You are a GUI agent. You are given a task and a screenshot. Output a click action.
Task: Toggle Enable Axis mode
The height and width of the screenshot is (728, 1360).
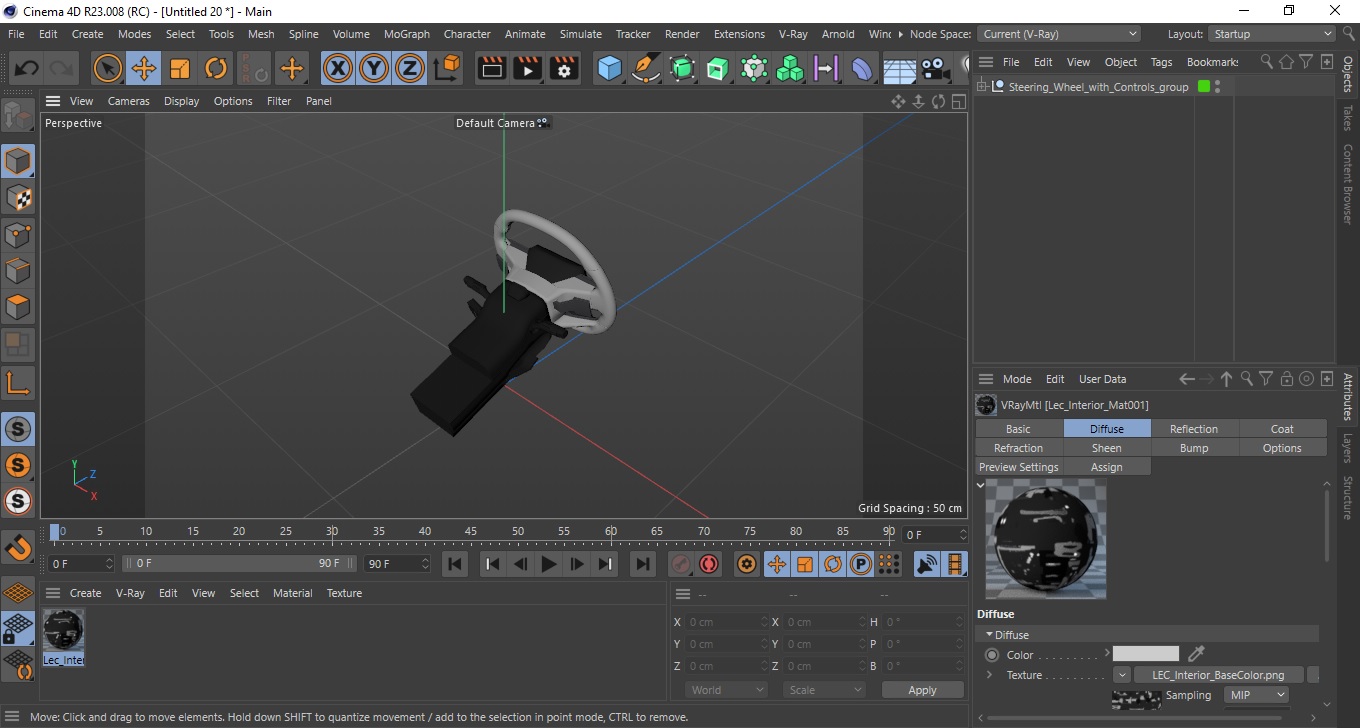(18, 383)
